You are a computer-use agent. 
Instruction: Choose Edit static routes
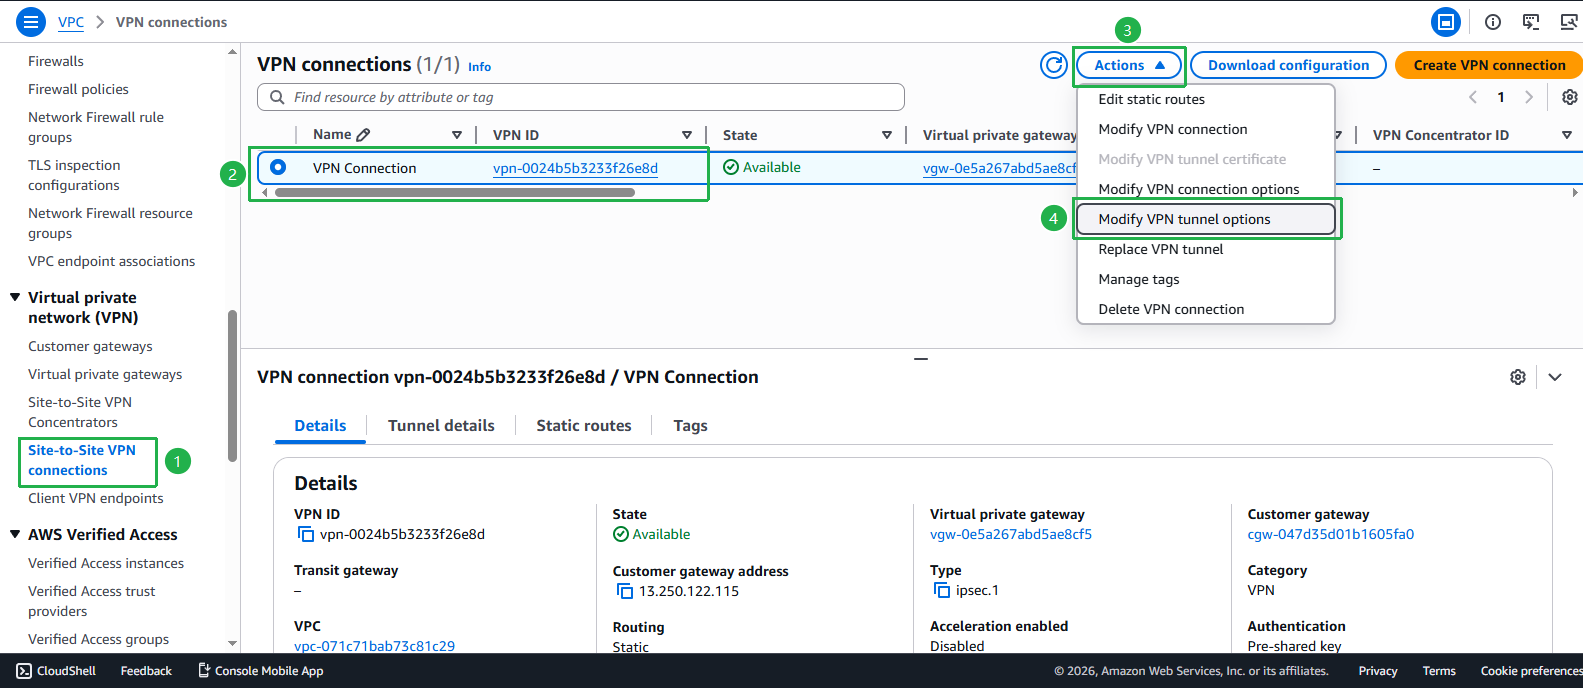pos(1205,99)
